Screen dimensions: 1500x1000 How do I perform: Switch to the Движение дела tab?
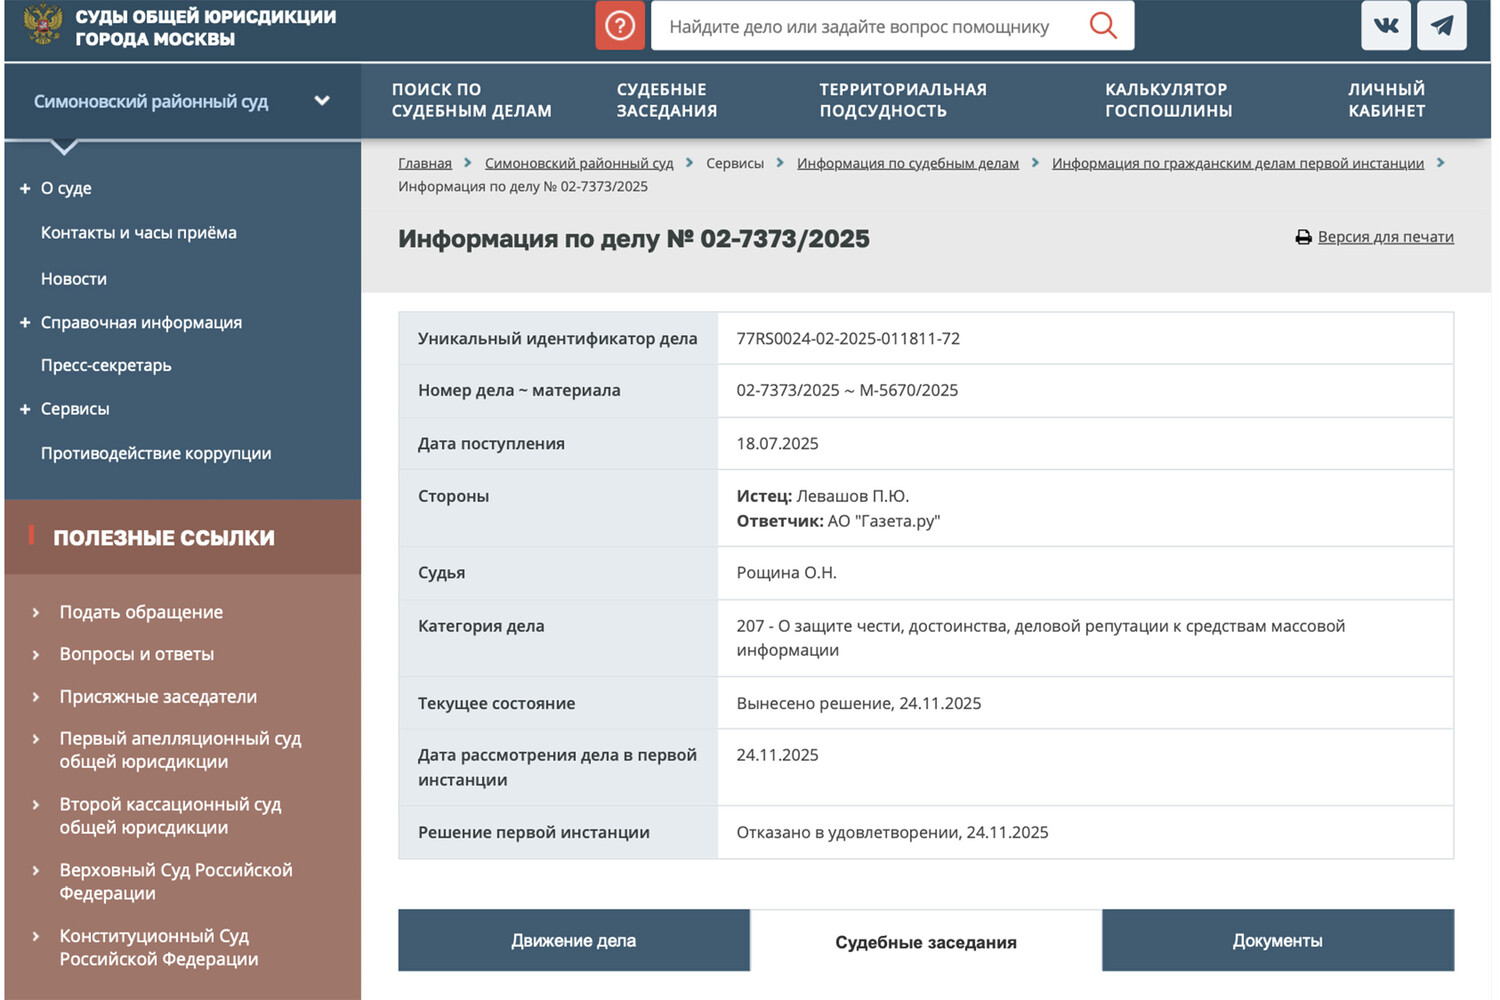coord(573,940)
